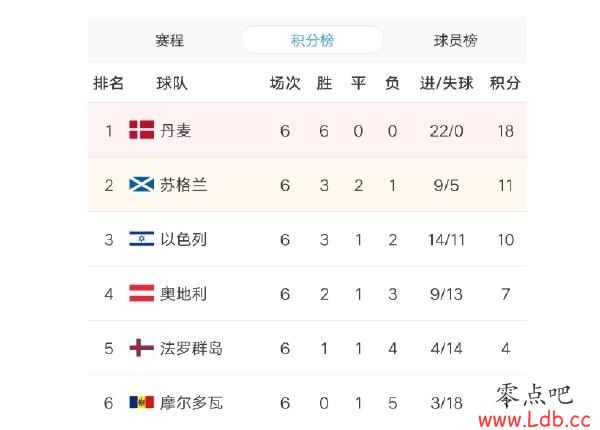Open team 苏格兰 details
Image resolution: width=600 pixels, height=430 pixels.
click(183, 185)
